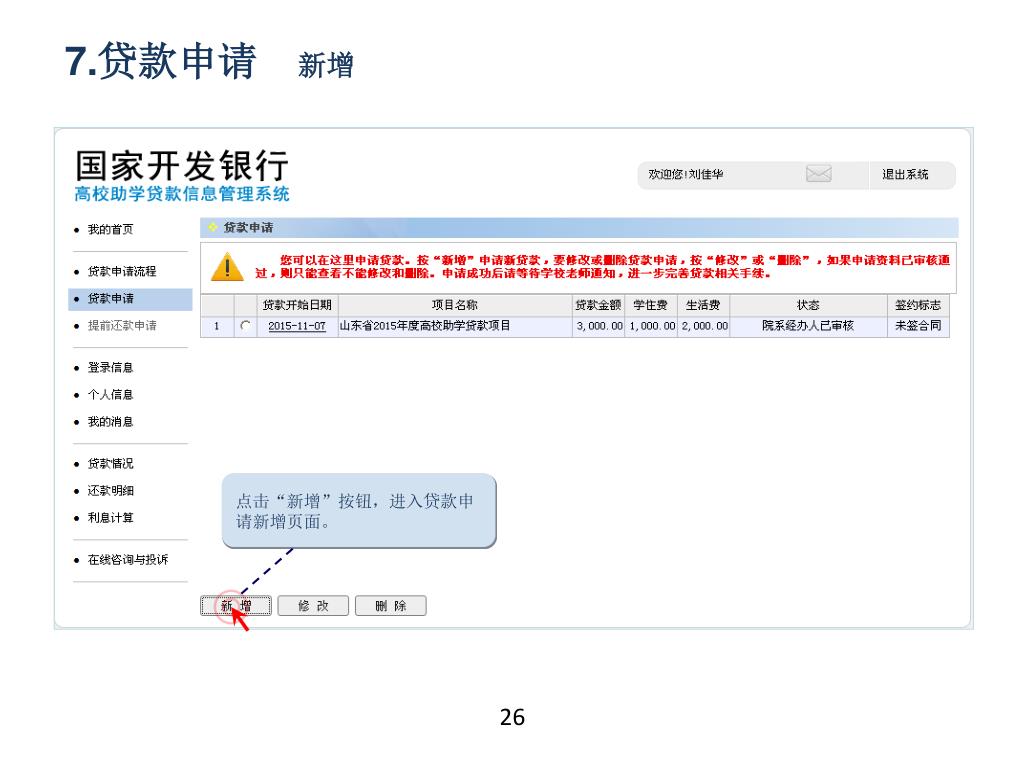The width and height of the screenshot is (1024, 768).
Task: Click the 院系经办人已审核 status cell
Action: tap(808, 326)
